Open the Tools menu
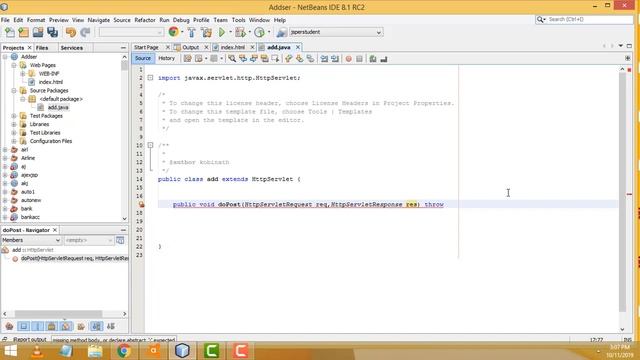Viewport: 640px width, 360px height. tap(238, 20)
